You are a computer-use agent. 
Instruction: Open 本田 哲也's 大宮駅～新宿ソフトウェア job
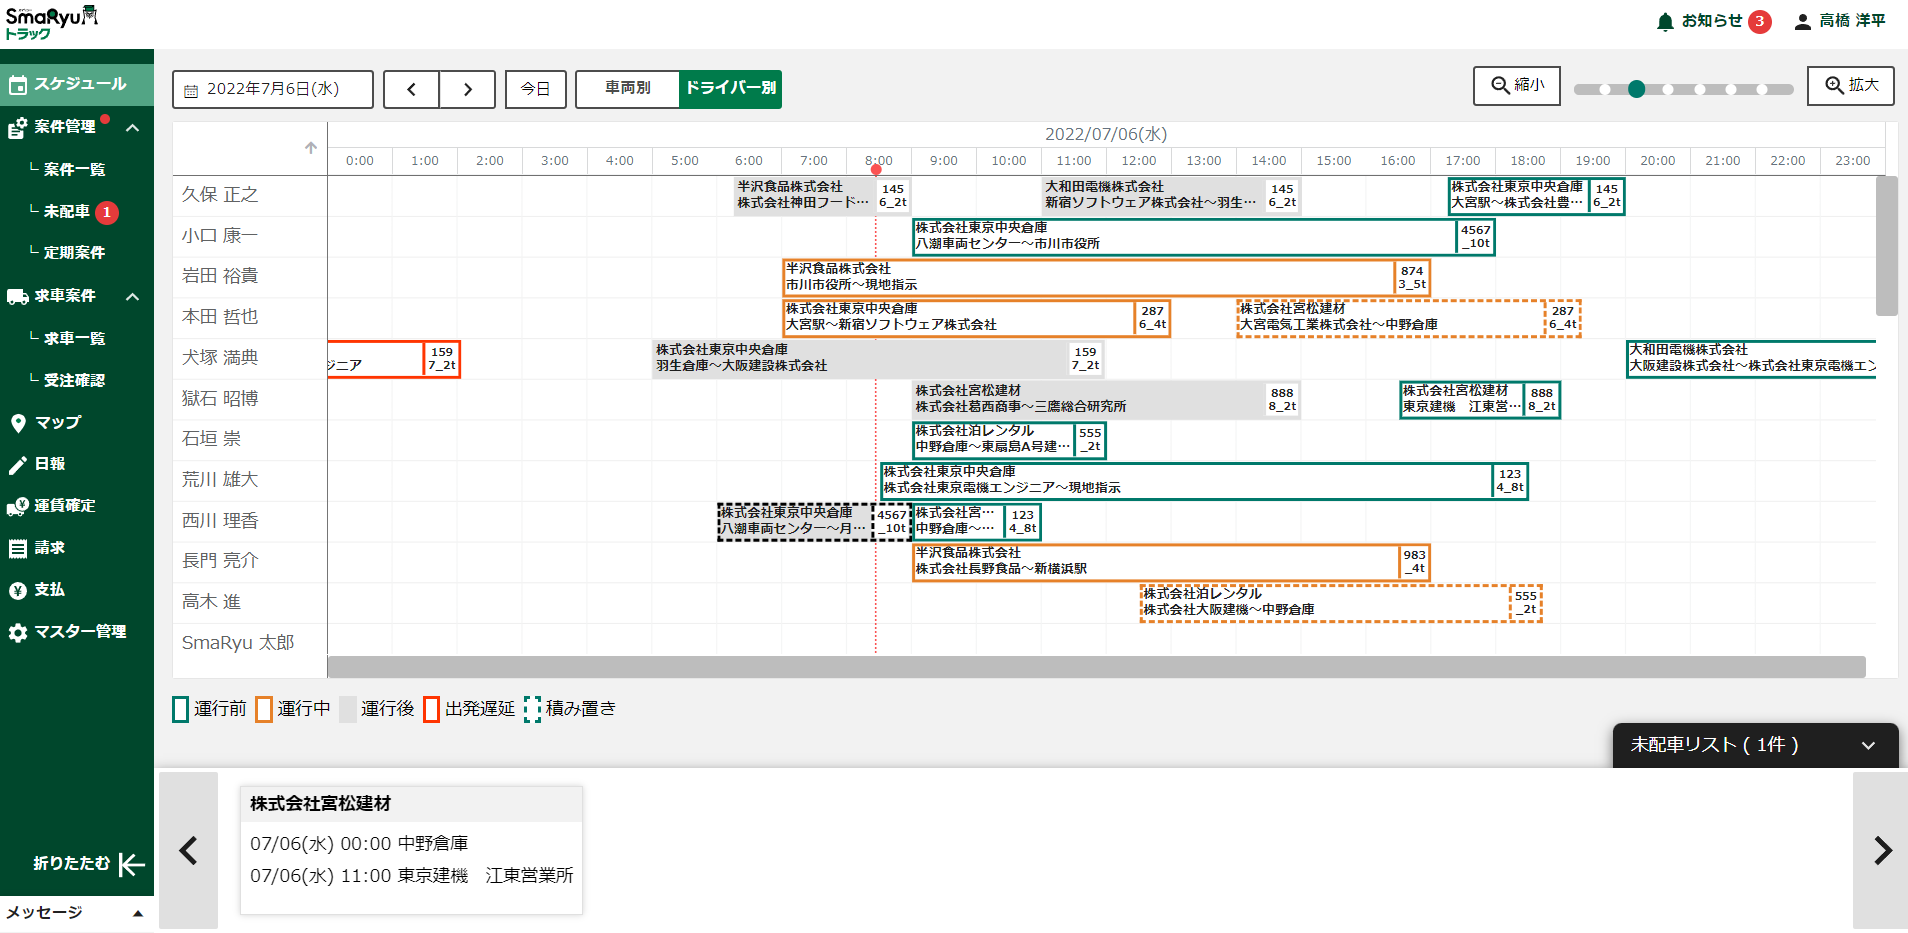pyautogui.click(x=976, y=318)
